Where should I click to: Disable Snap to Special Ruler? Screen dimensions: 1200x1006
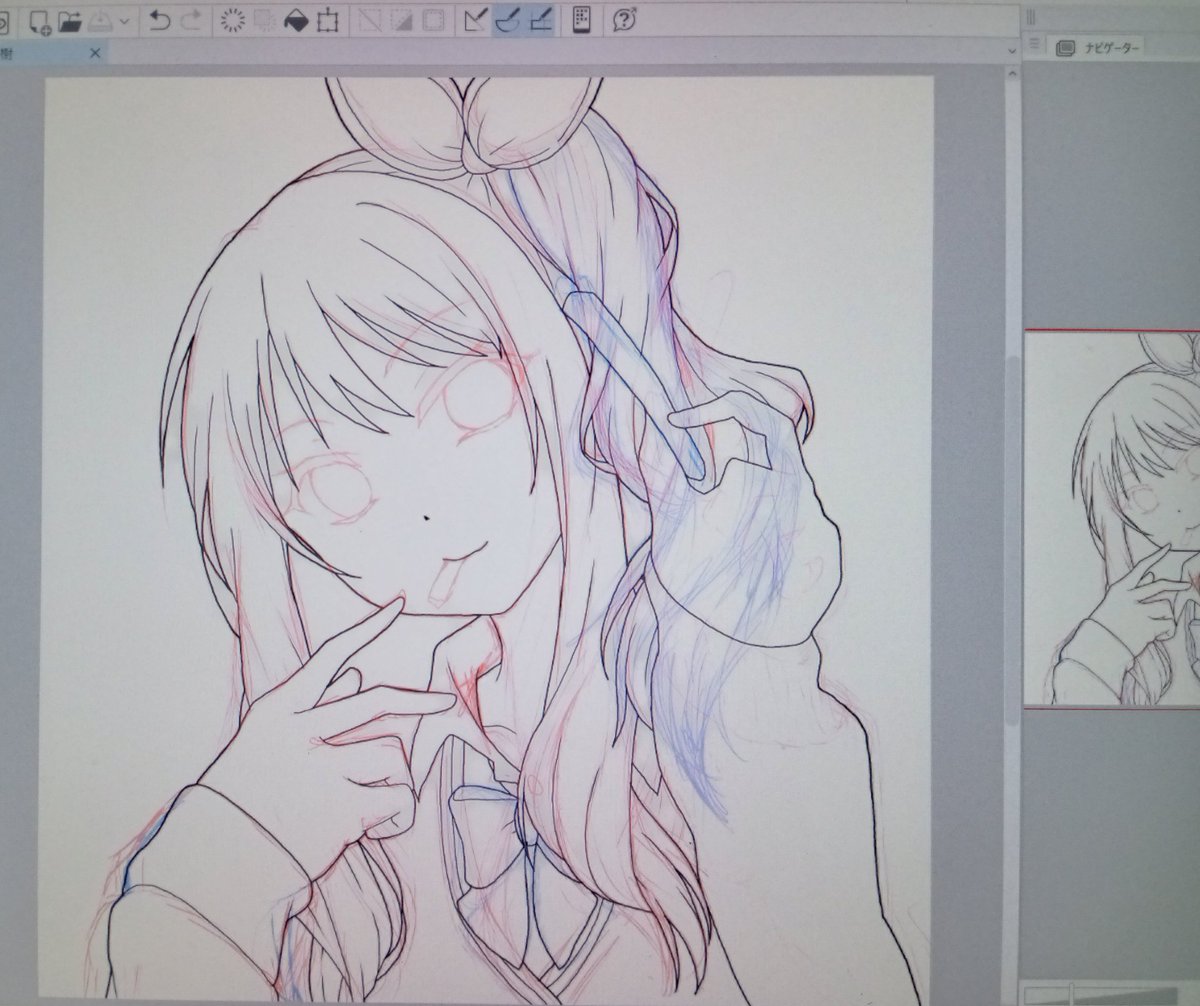point(508,19)
